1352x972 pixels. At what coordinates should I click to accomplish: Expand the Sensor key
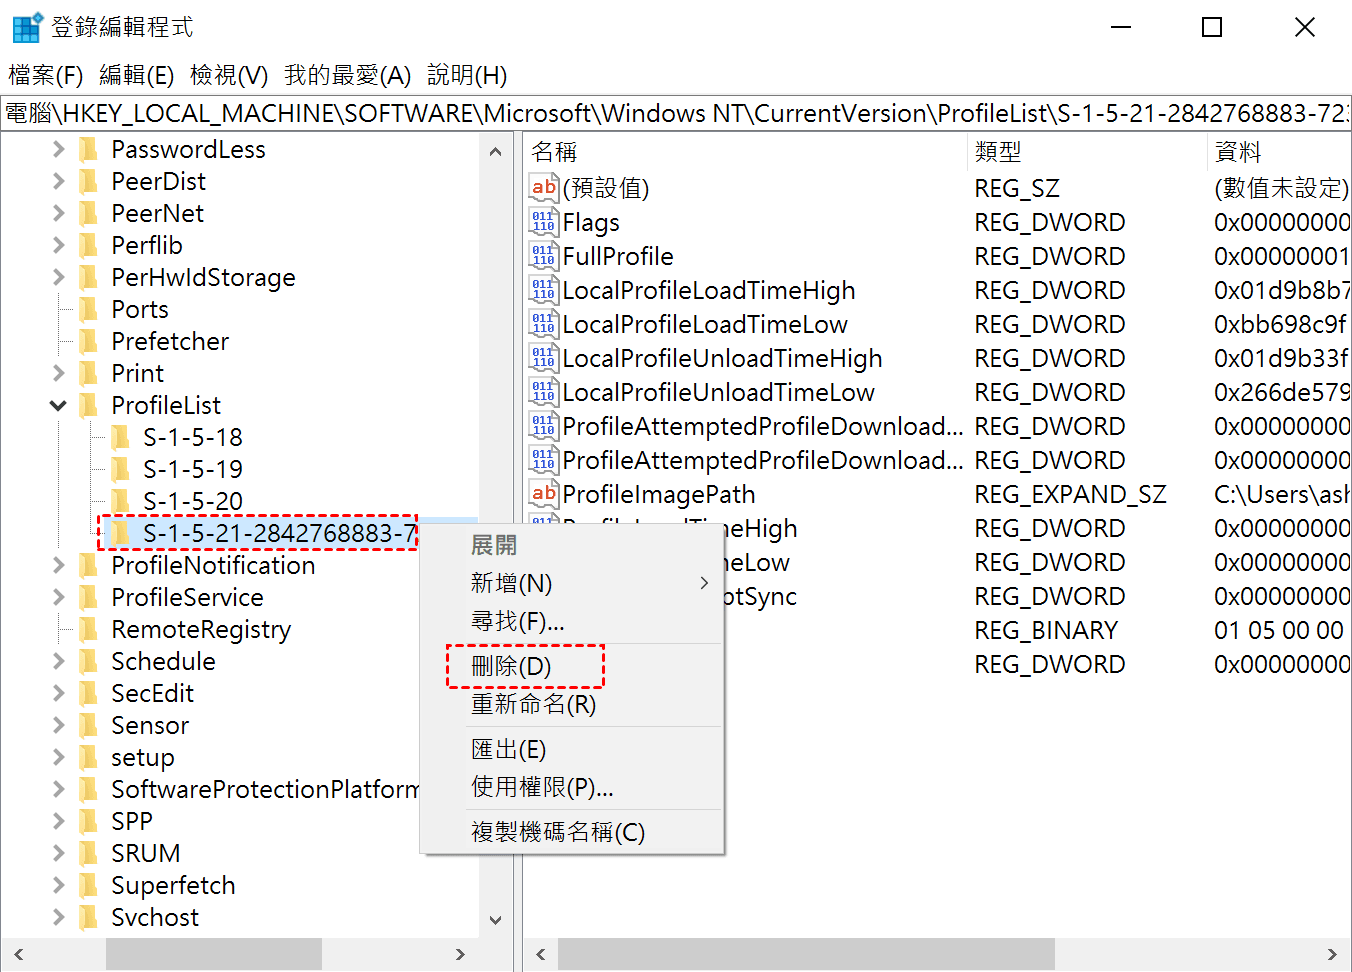click(58, 726)
